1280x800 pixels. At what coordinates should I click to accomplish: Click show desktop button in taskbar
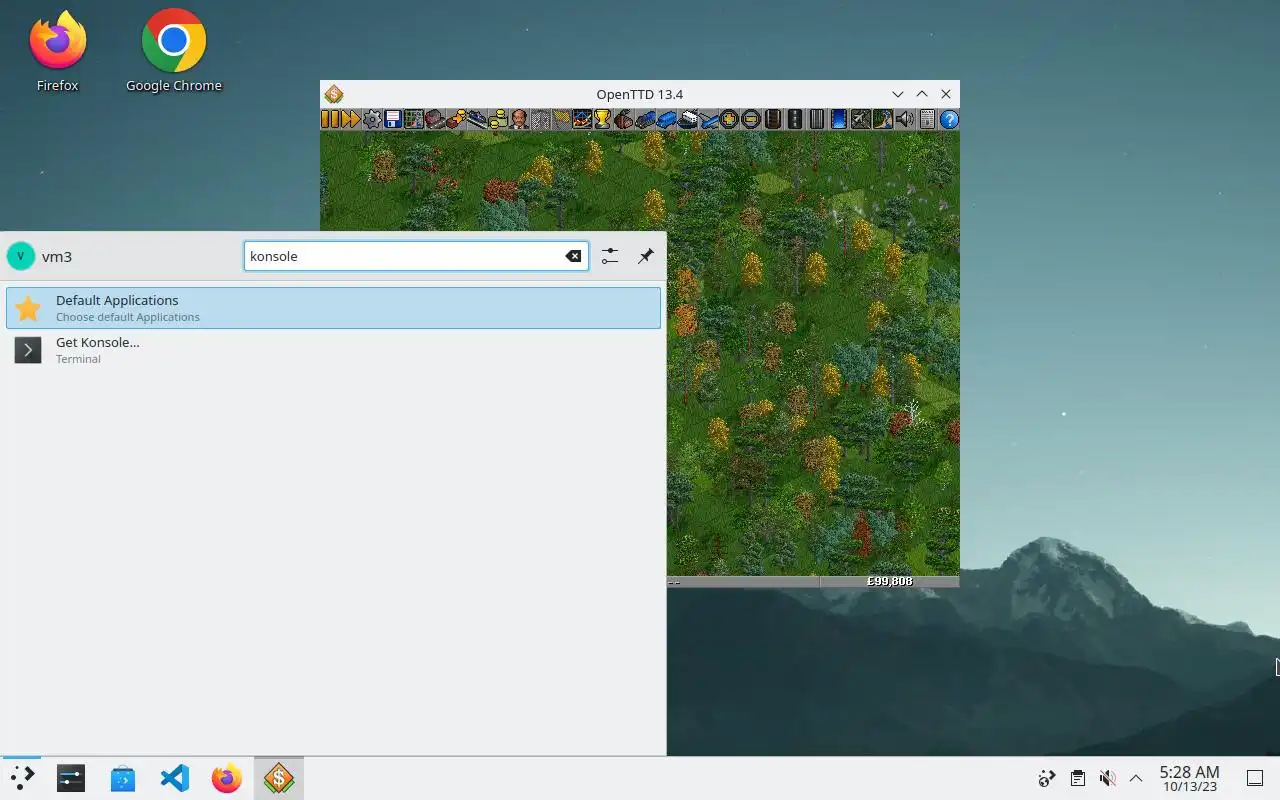[1255, 778]
